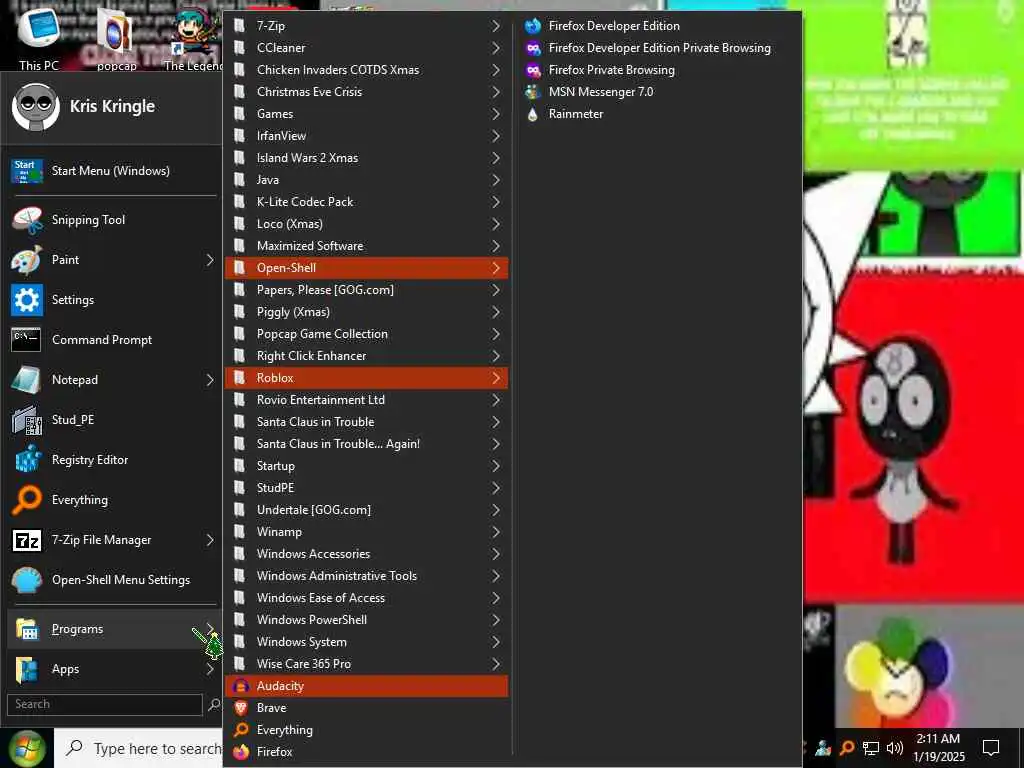Open the notification center icon
Viewport: 1024px width, 768px height.
point(991,748)
